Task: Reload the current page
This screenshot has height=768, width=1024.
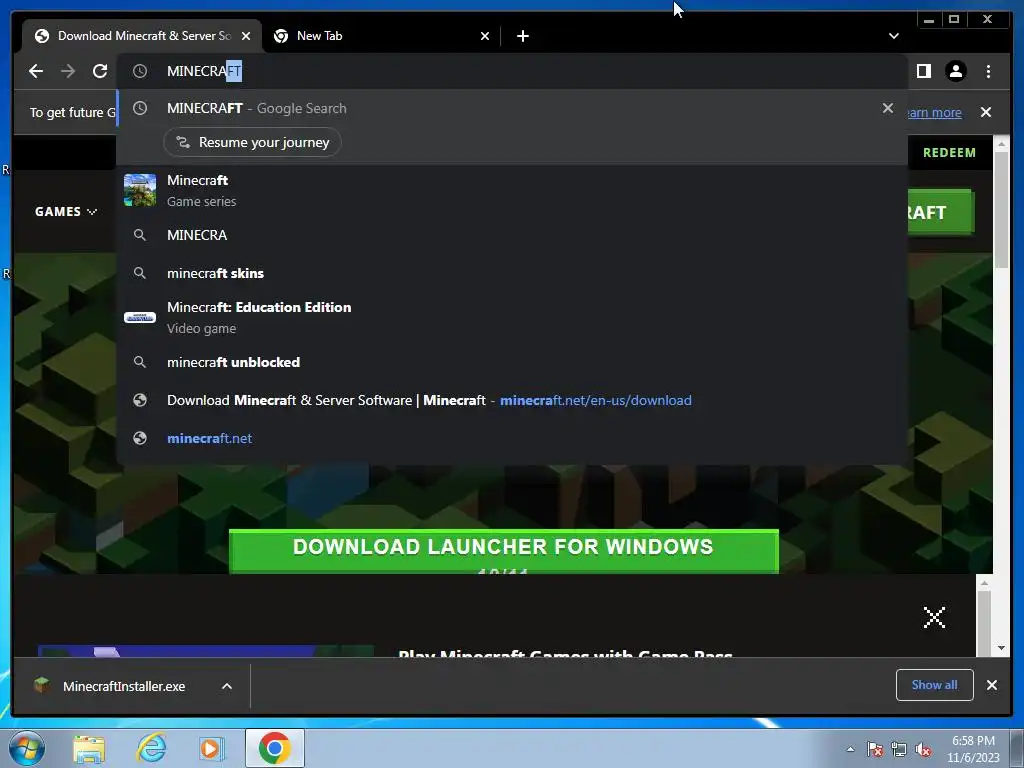Action: [100, 71]
